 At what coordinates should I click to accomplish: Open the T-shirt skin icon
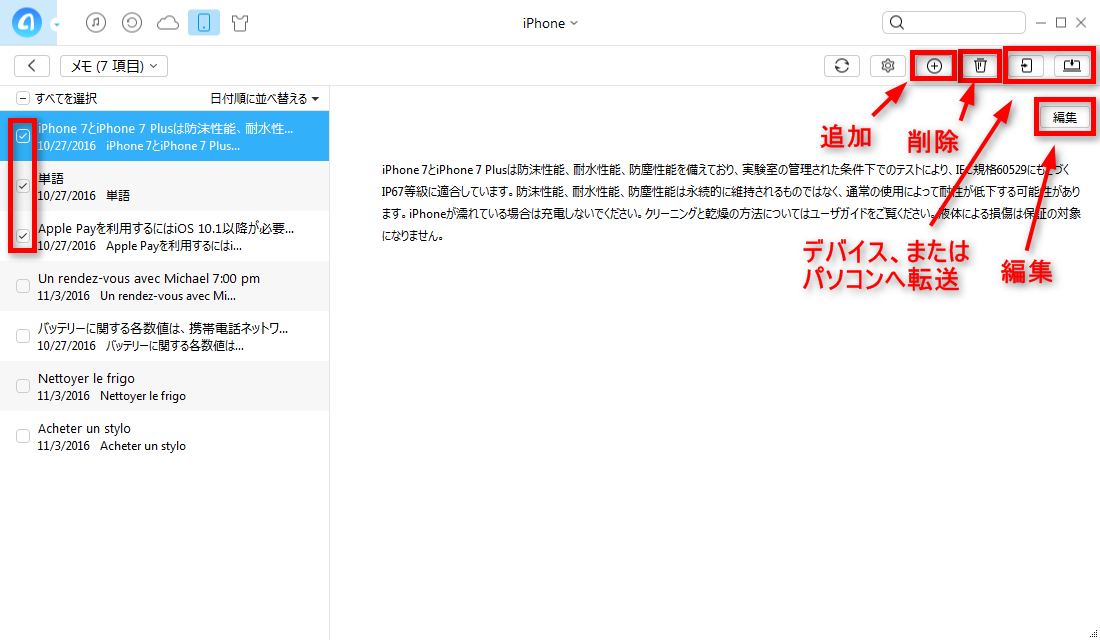click(240, 23)
